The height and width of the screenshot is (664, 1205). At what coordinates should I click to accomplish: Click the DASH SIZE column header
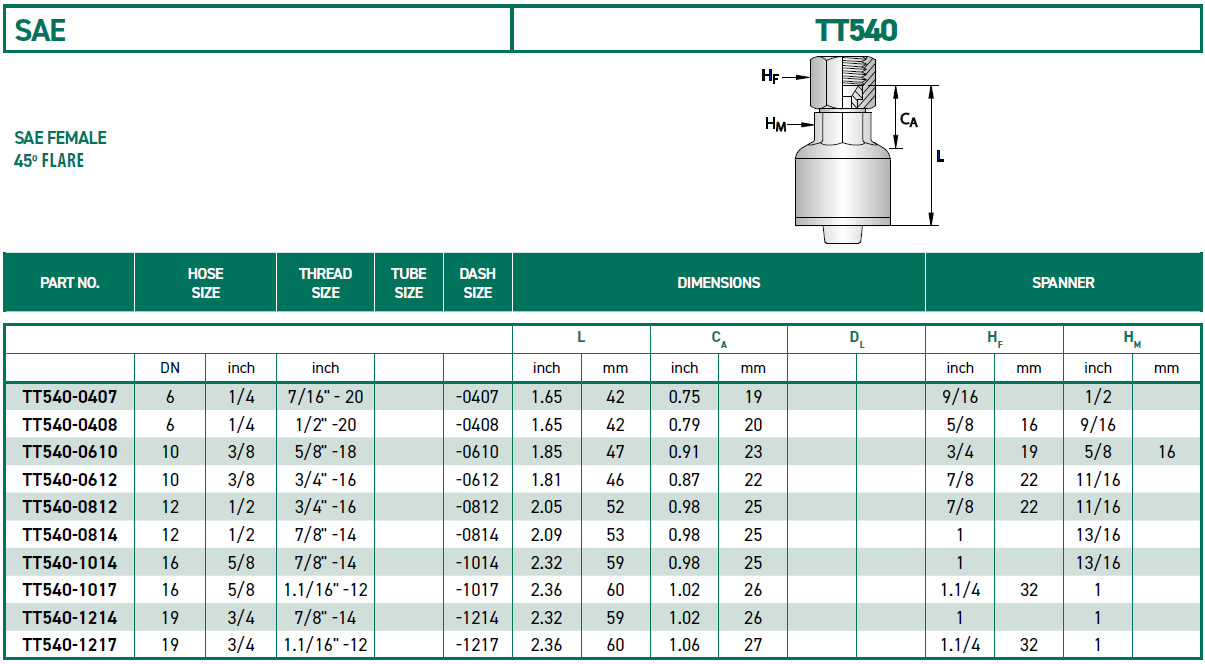[478, 283]
